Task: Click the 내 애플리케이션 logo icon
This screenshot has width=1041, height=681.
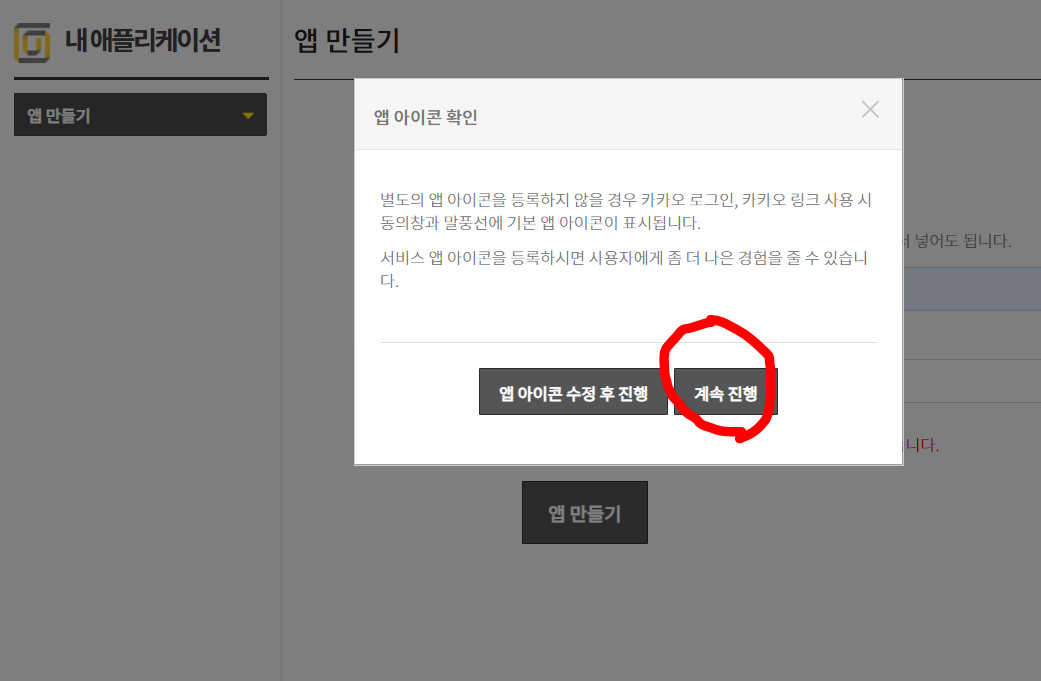Action: [x=32, y=42]
